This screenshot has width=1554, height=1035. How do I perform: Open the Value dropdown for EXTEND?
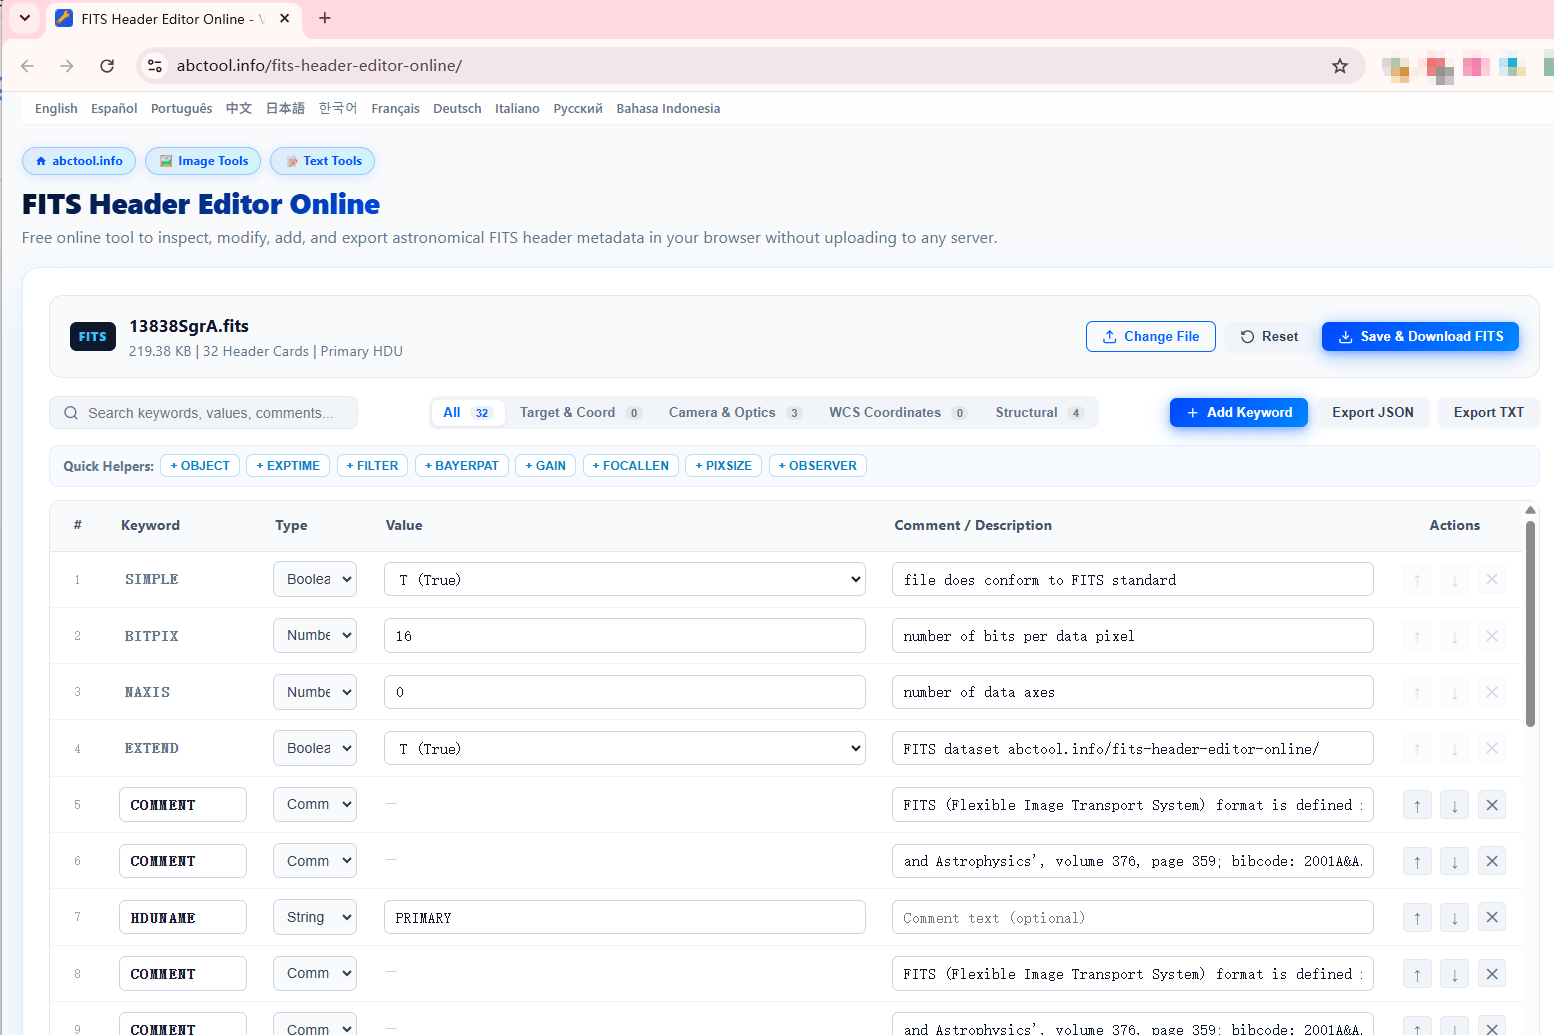(x=625, y=749)
